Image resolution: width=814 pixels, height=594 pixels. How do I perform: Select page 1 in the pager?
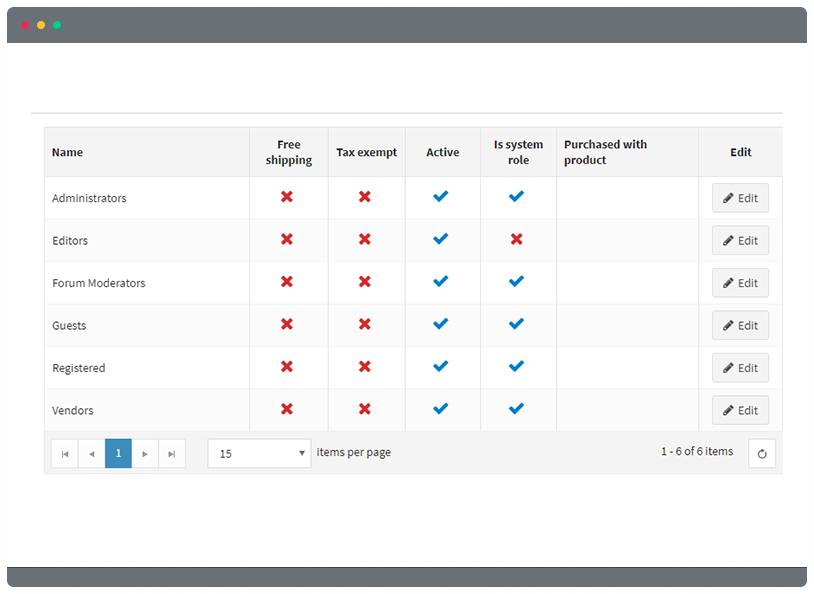tap(118, 453)
